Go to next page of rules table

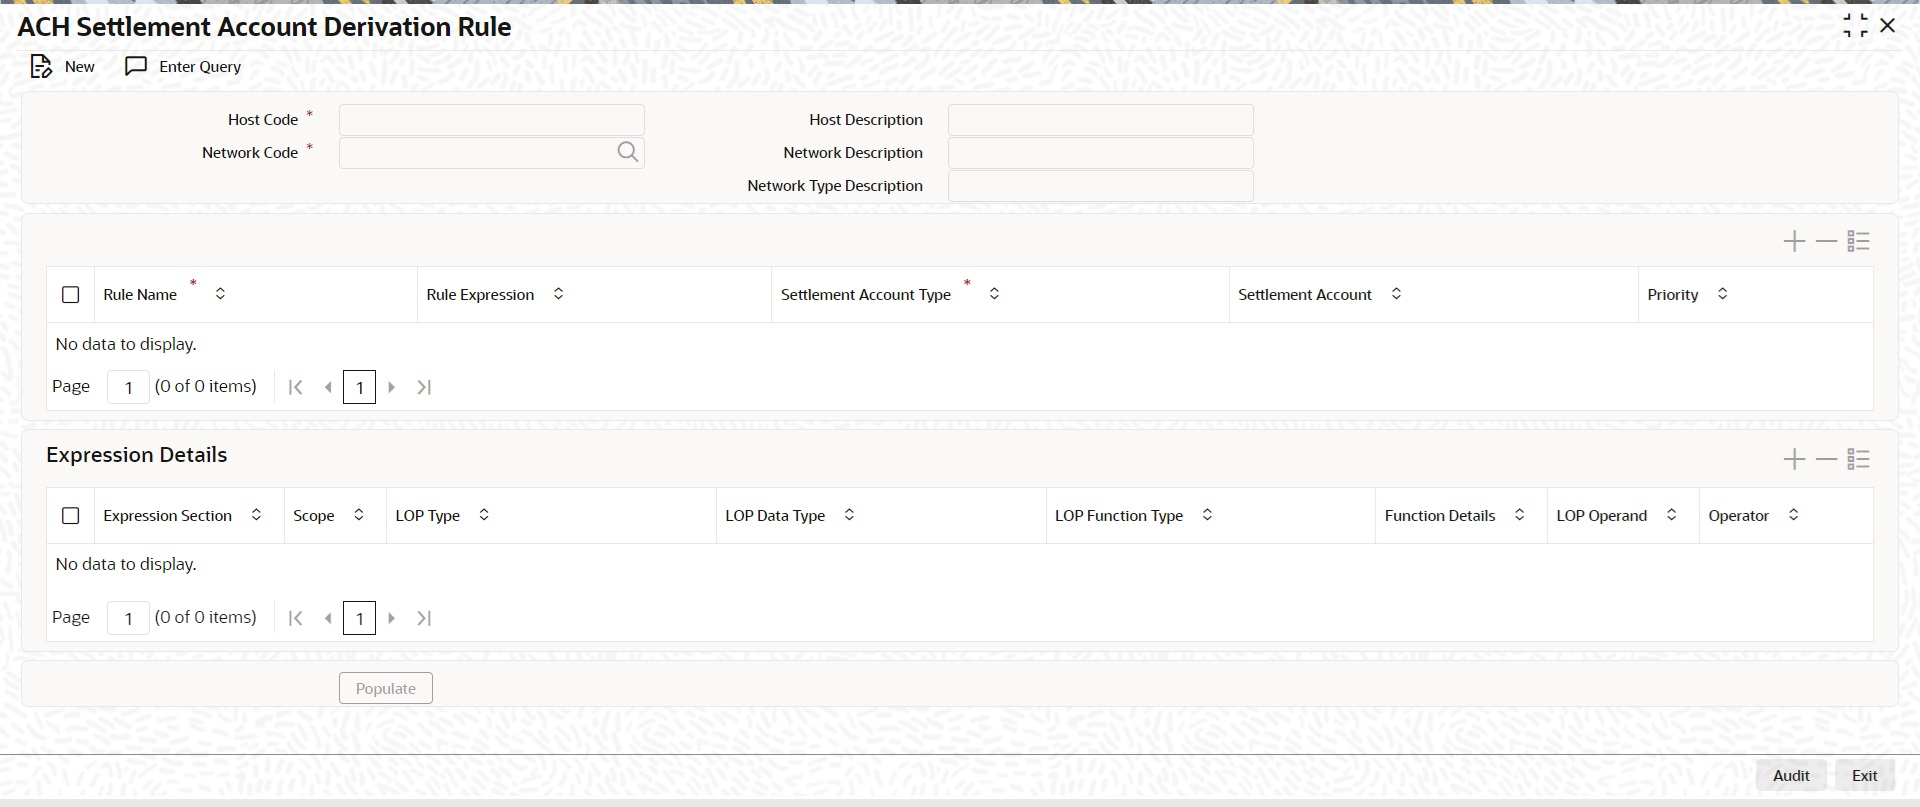click(x=392, y=387)
